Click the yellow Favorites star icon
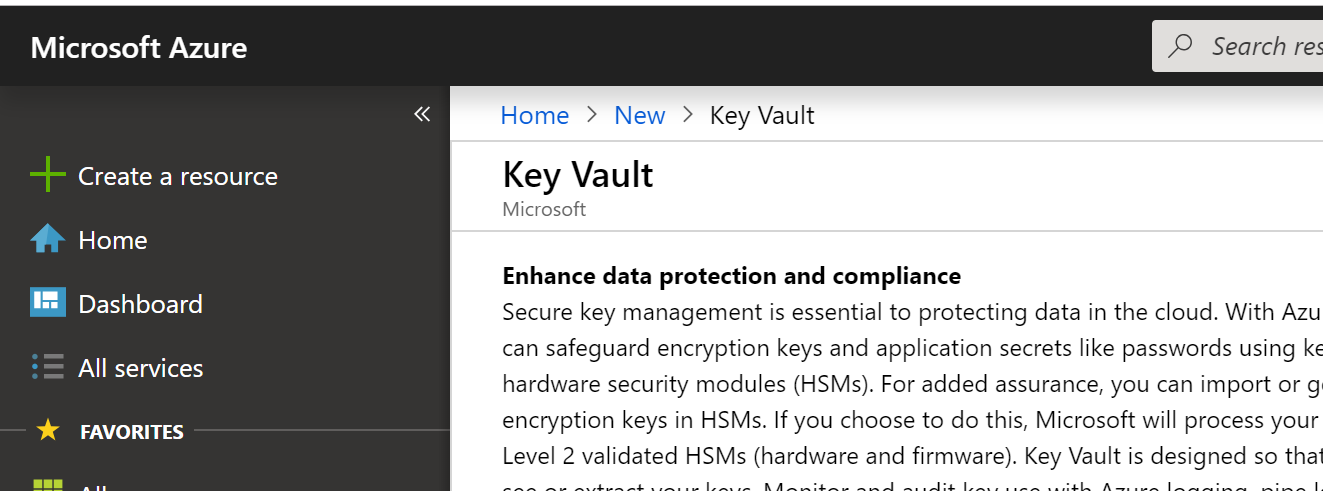 click(47, 431)
